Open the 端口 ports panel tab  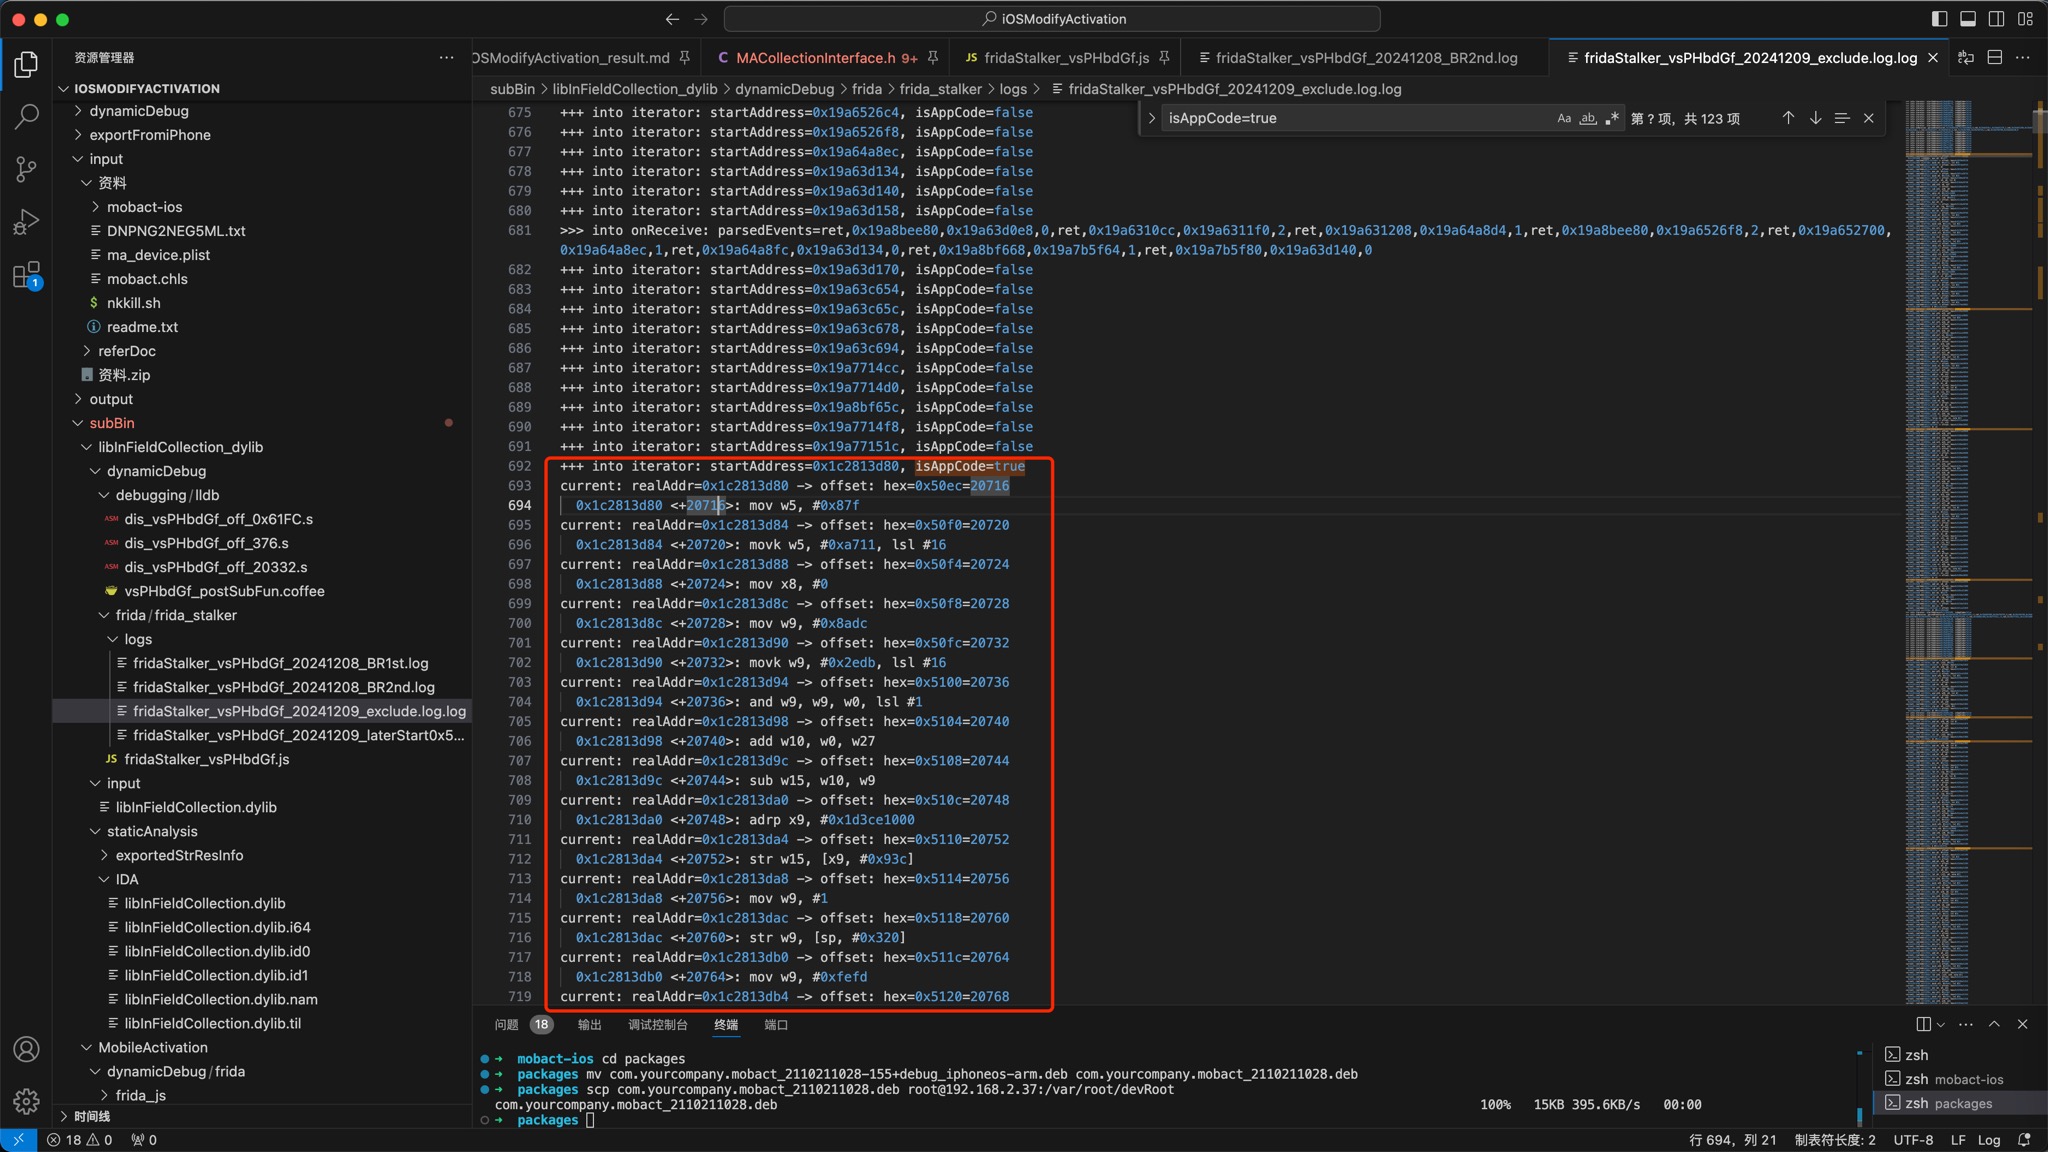[776, 1025]
